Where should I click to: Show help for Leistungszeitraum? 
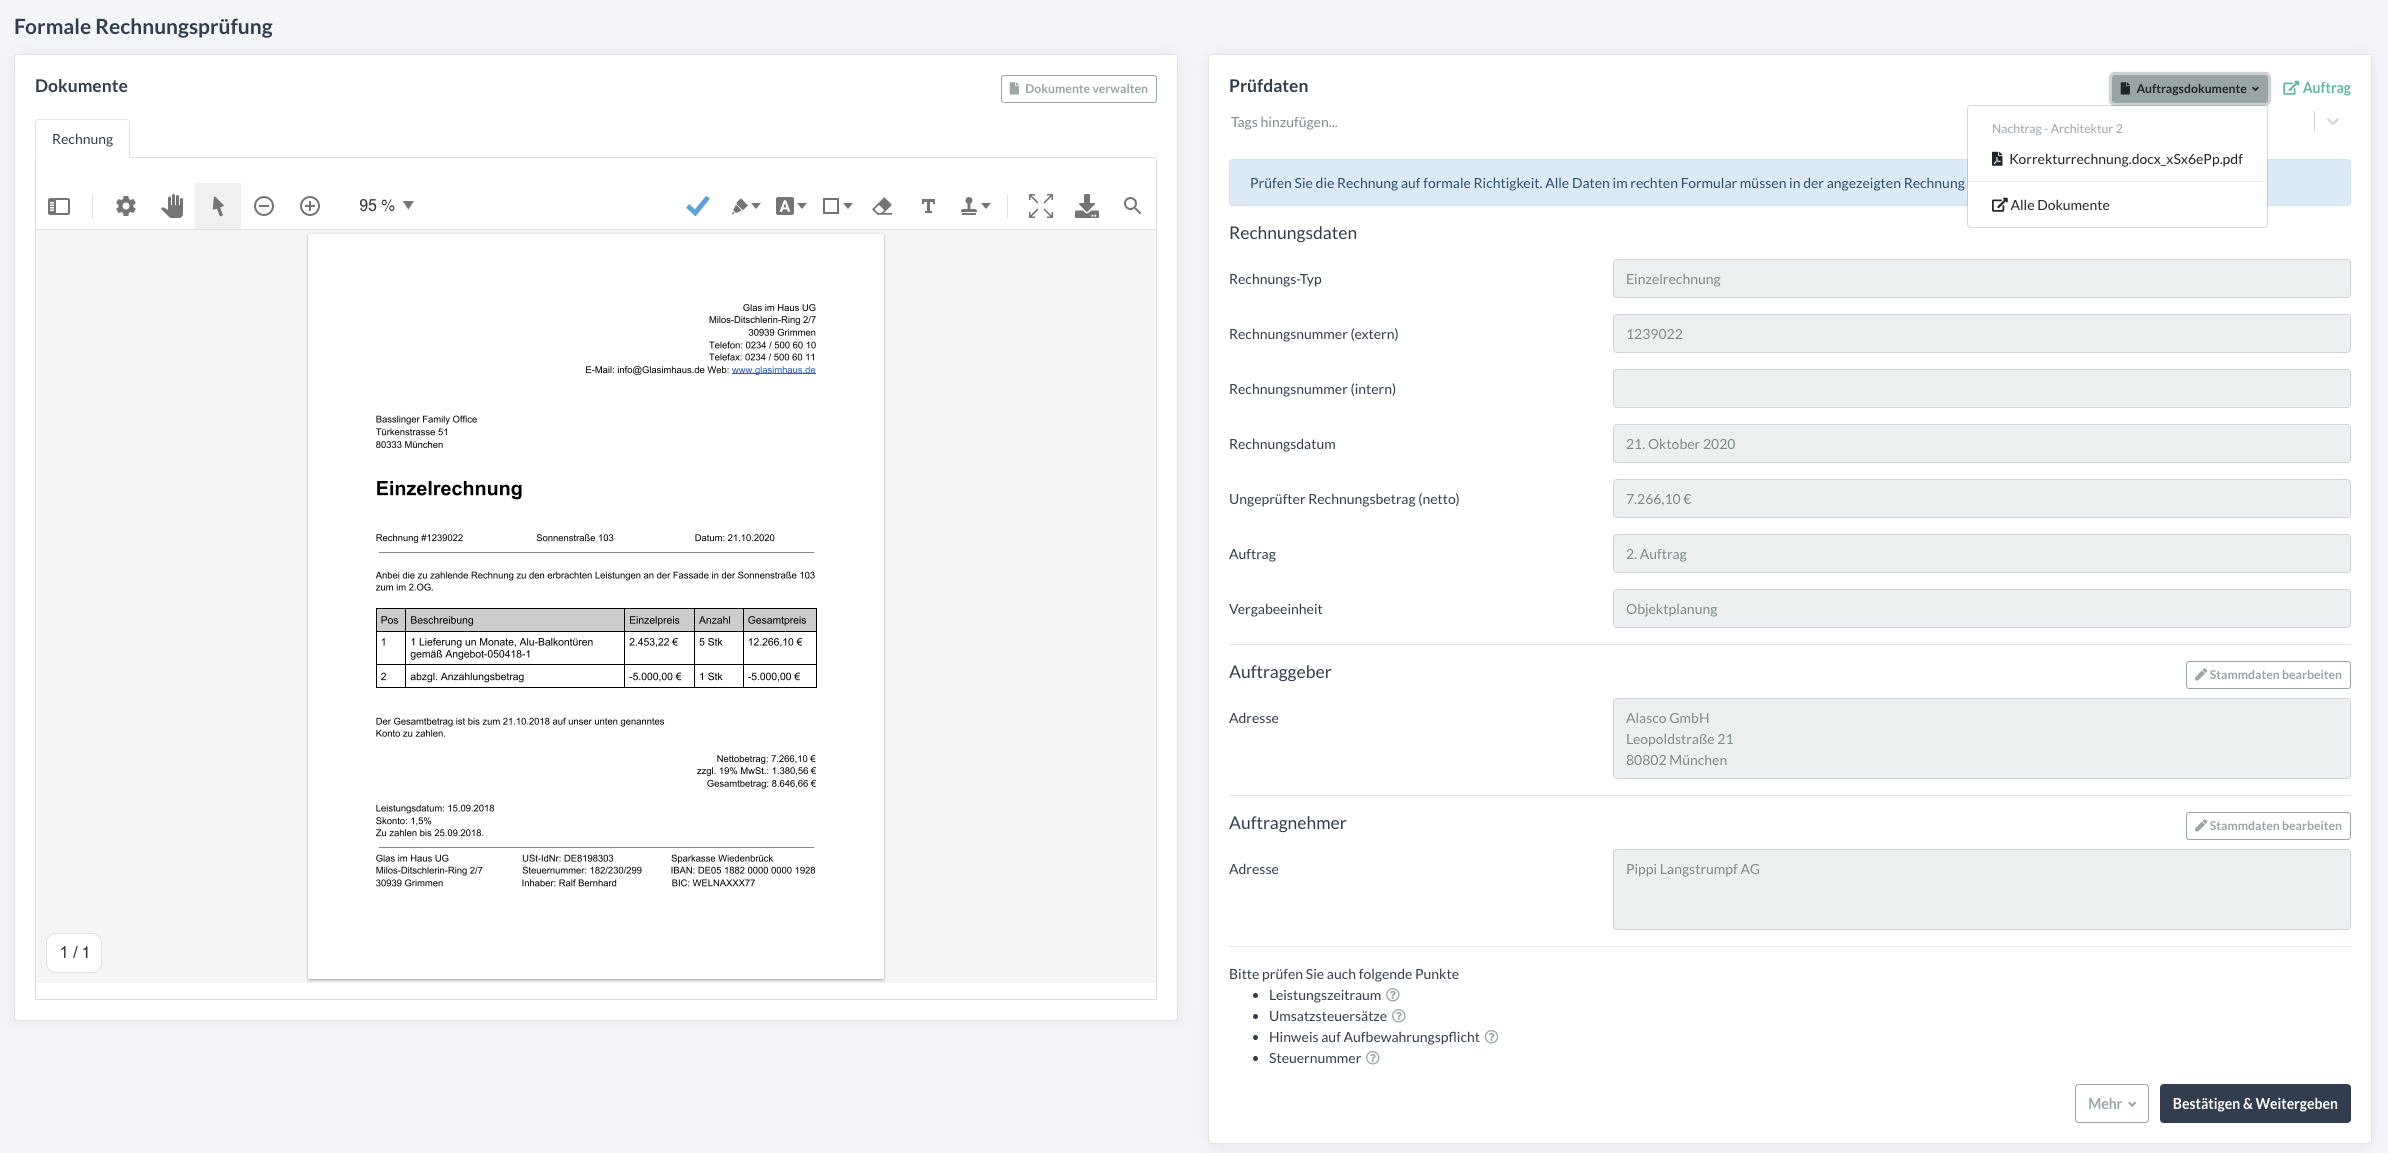[x=1393, y=995]
